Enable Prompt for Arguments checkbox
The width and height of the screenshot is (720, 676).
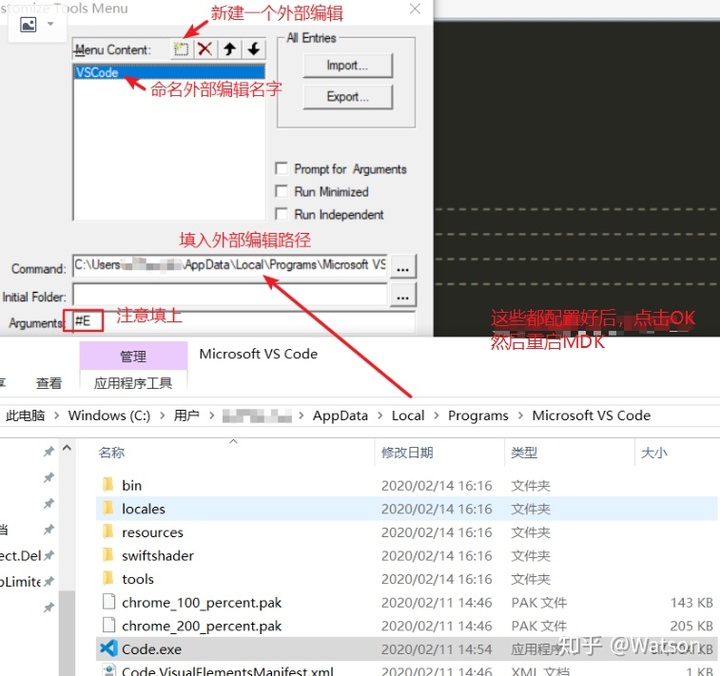tap(281, 168)
